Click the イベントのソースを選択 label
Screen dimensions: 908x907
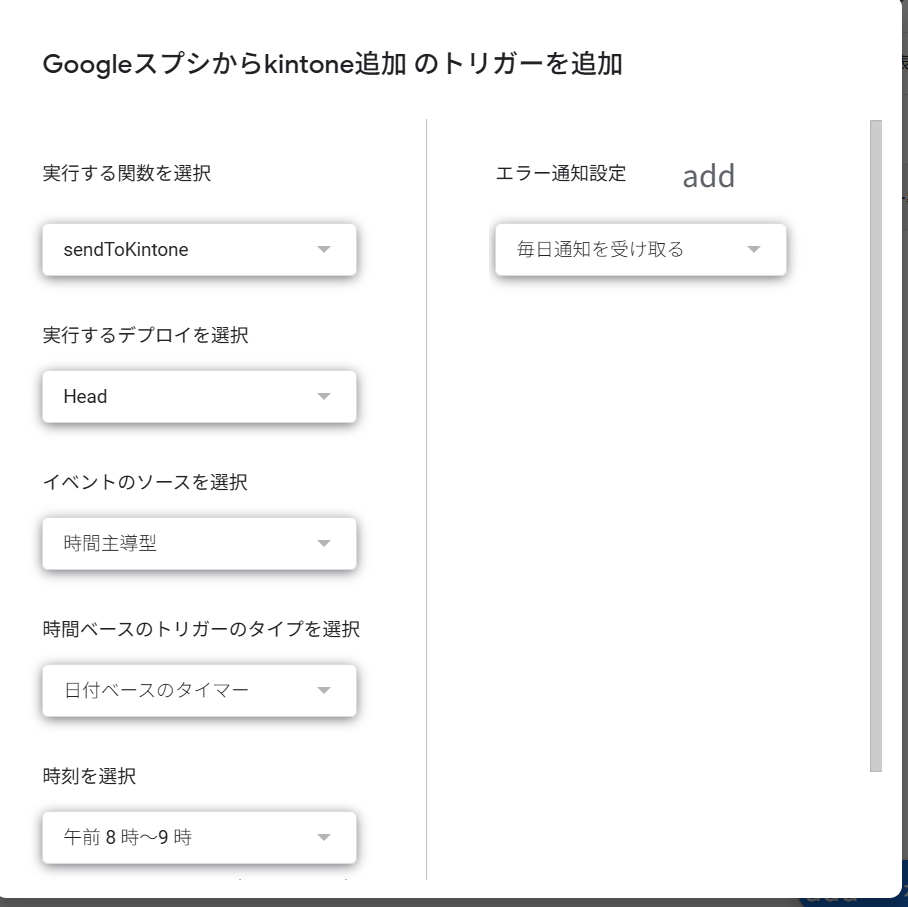pos(145,482)
